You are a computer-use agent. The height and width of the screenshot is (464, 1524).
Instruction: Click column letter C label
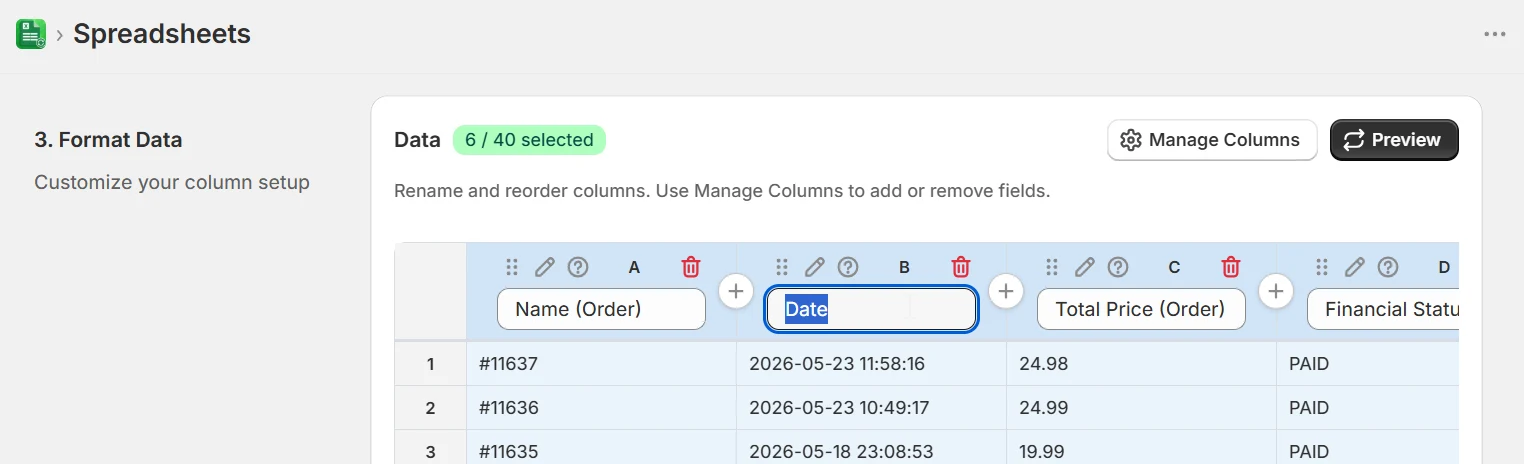pyautogui.click(x=1174, y=267)
